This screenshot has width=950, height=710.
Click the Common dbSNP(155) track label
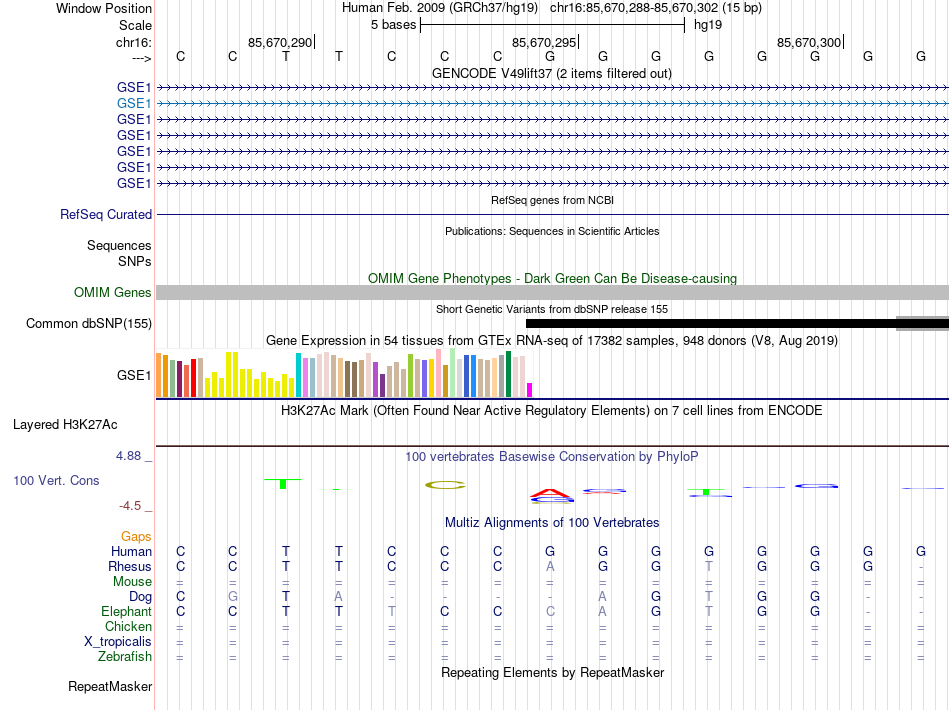tap(88, 323)
